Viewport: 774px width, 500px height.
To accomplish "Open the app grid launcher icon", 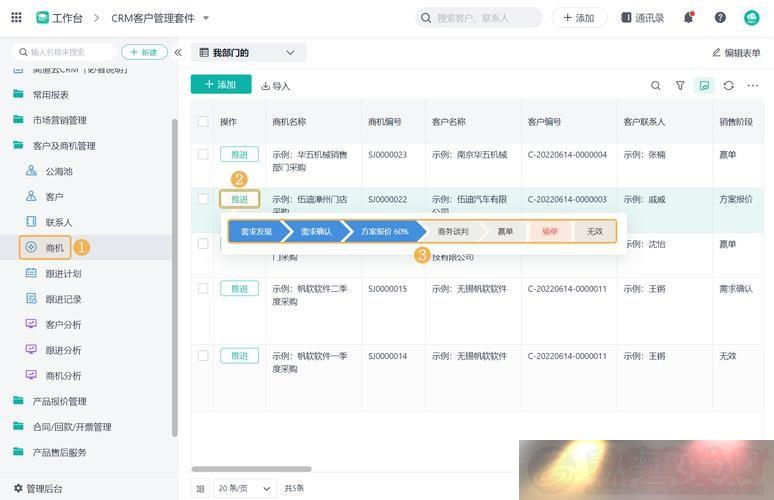I will point(16,18).
